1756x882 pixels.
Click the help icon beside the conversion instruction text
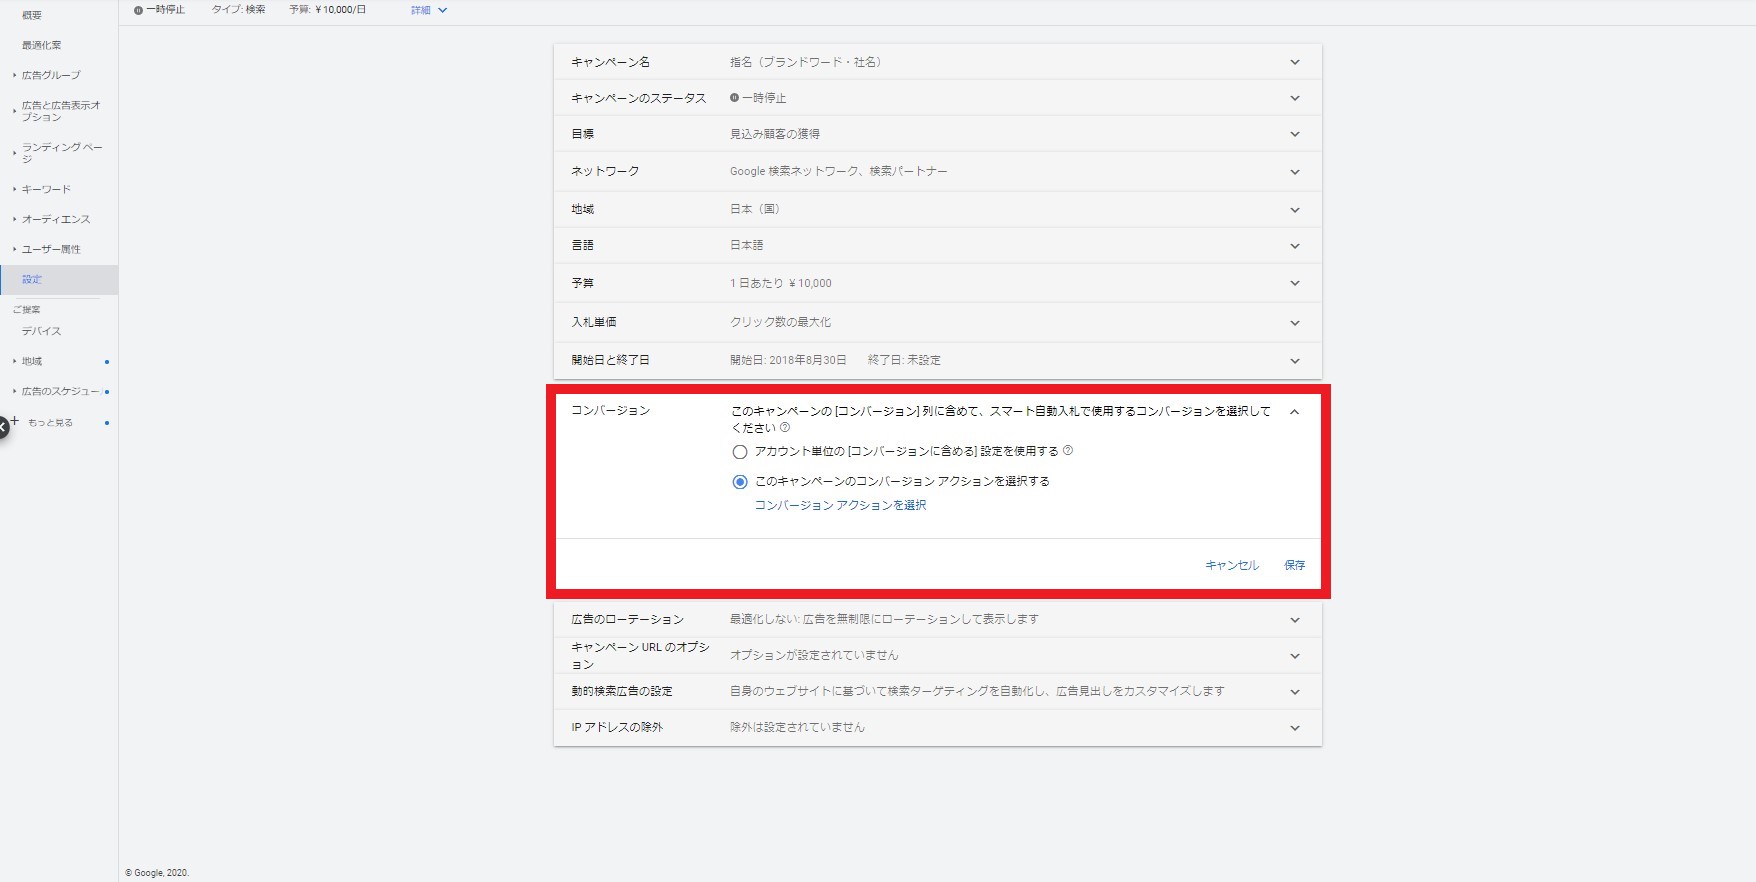click(785, 427)
